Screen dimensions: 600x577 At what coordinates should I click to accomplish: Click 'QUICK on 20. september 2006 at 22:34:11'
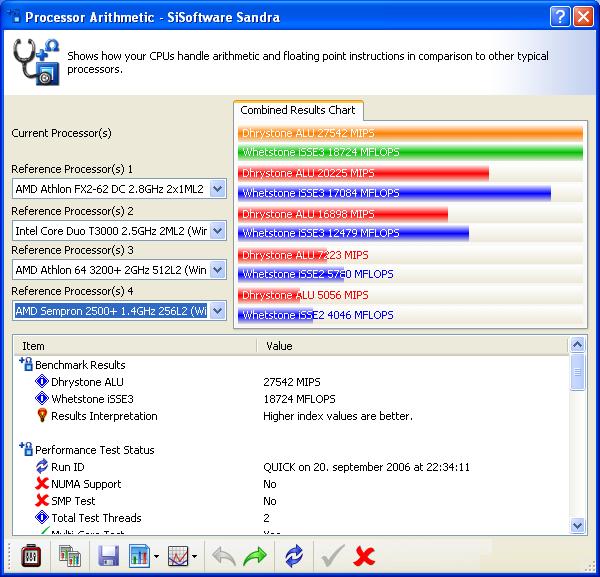click(x=366, y=467)
